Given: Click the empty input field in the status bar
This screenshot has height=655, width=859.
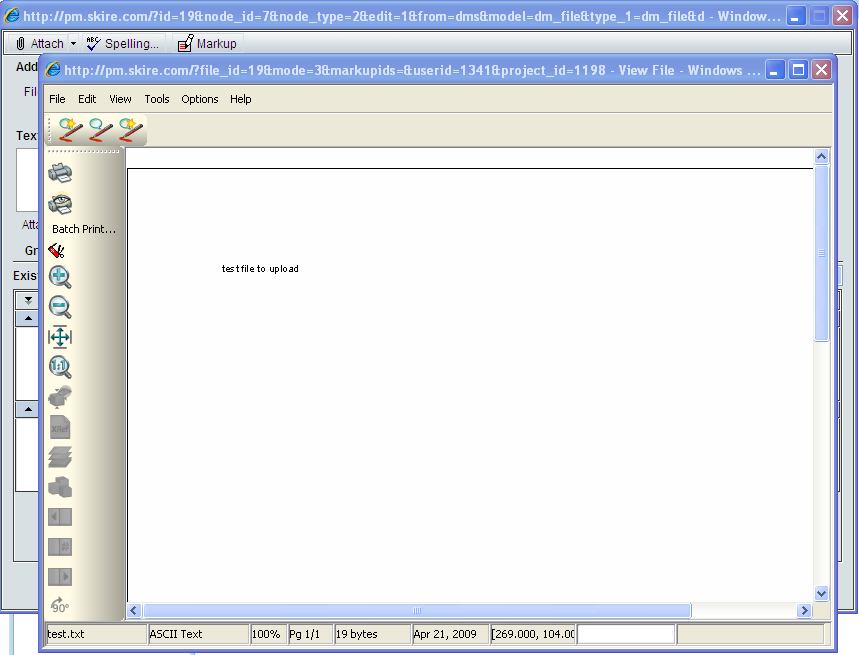Looking at the screenshot, I should 626,634.
